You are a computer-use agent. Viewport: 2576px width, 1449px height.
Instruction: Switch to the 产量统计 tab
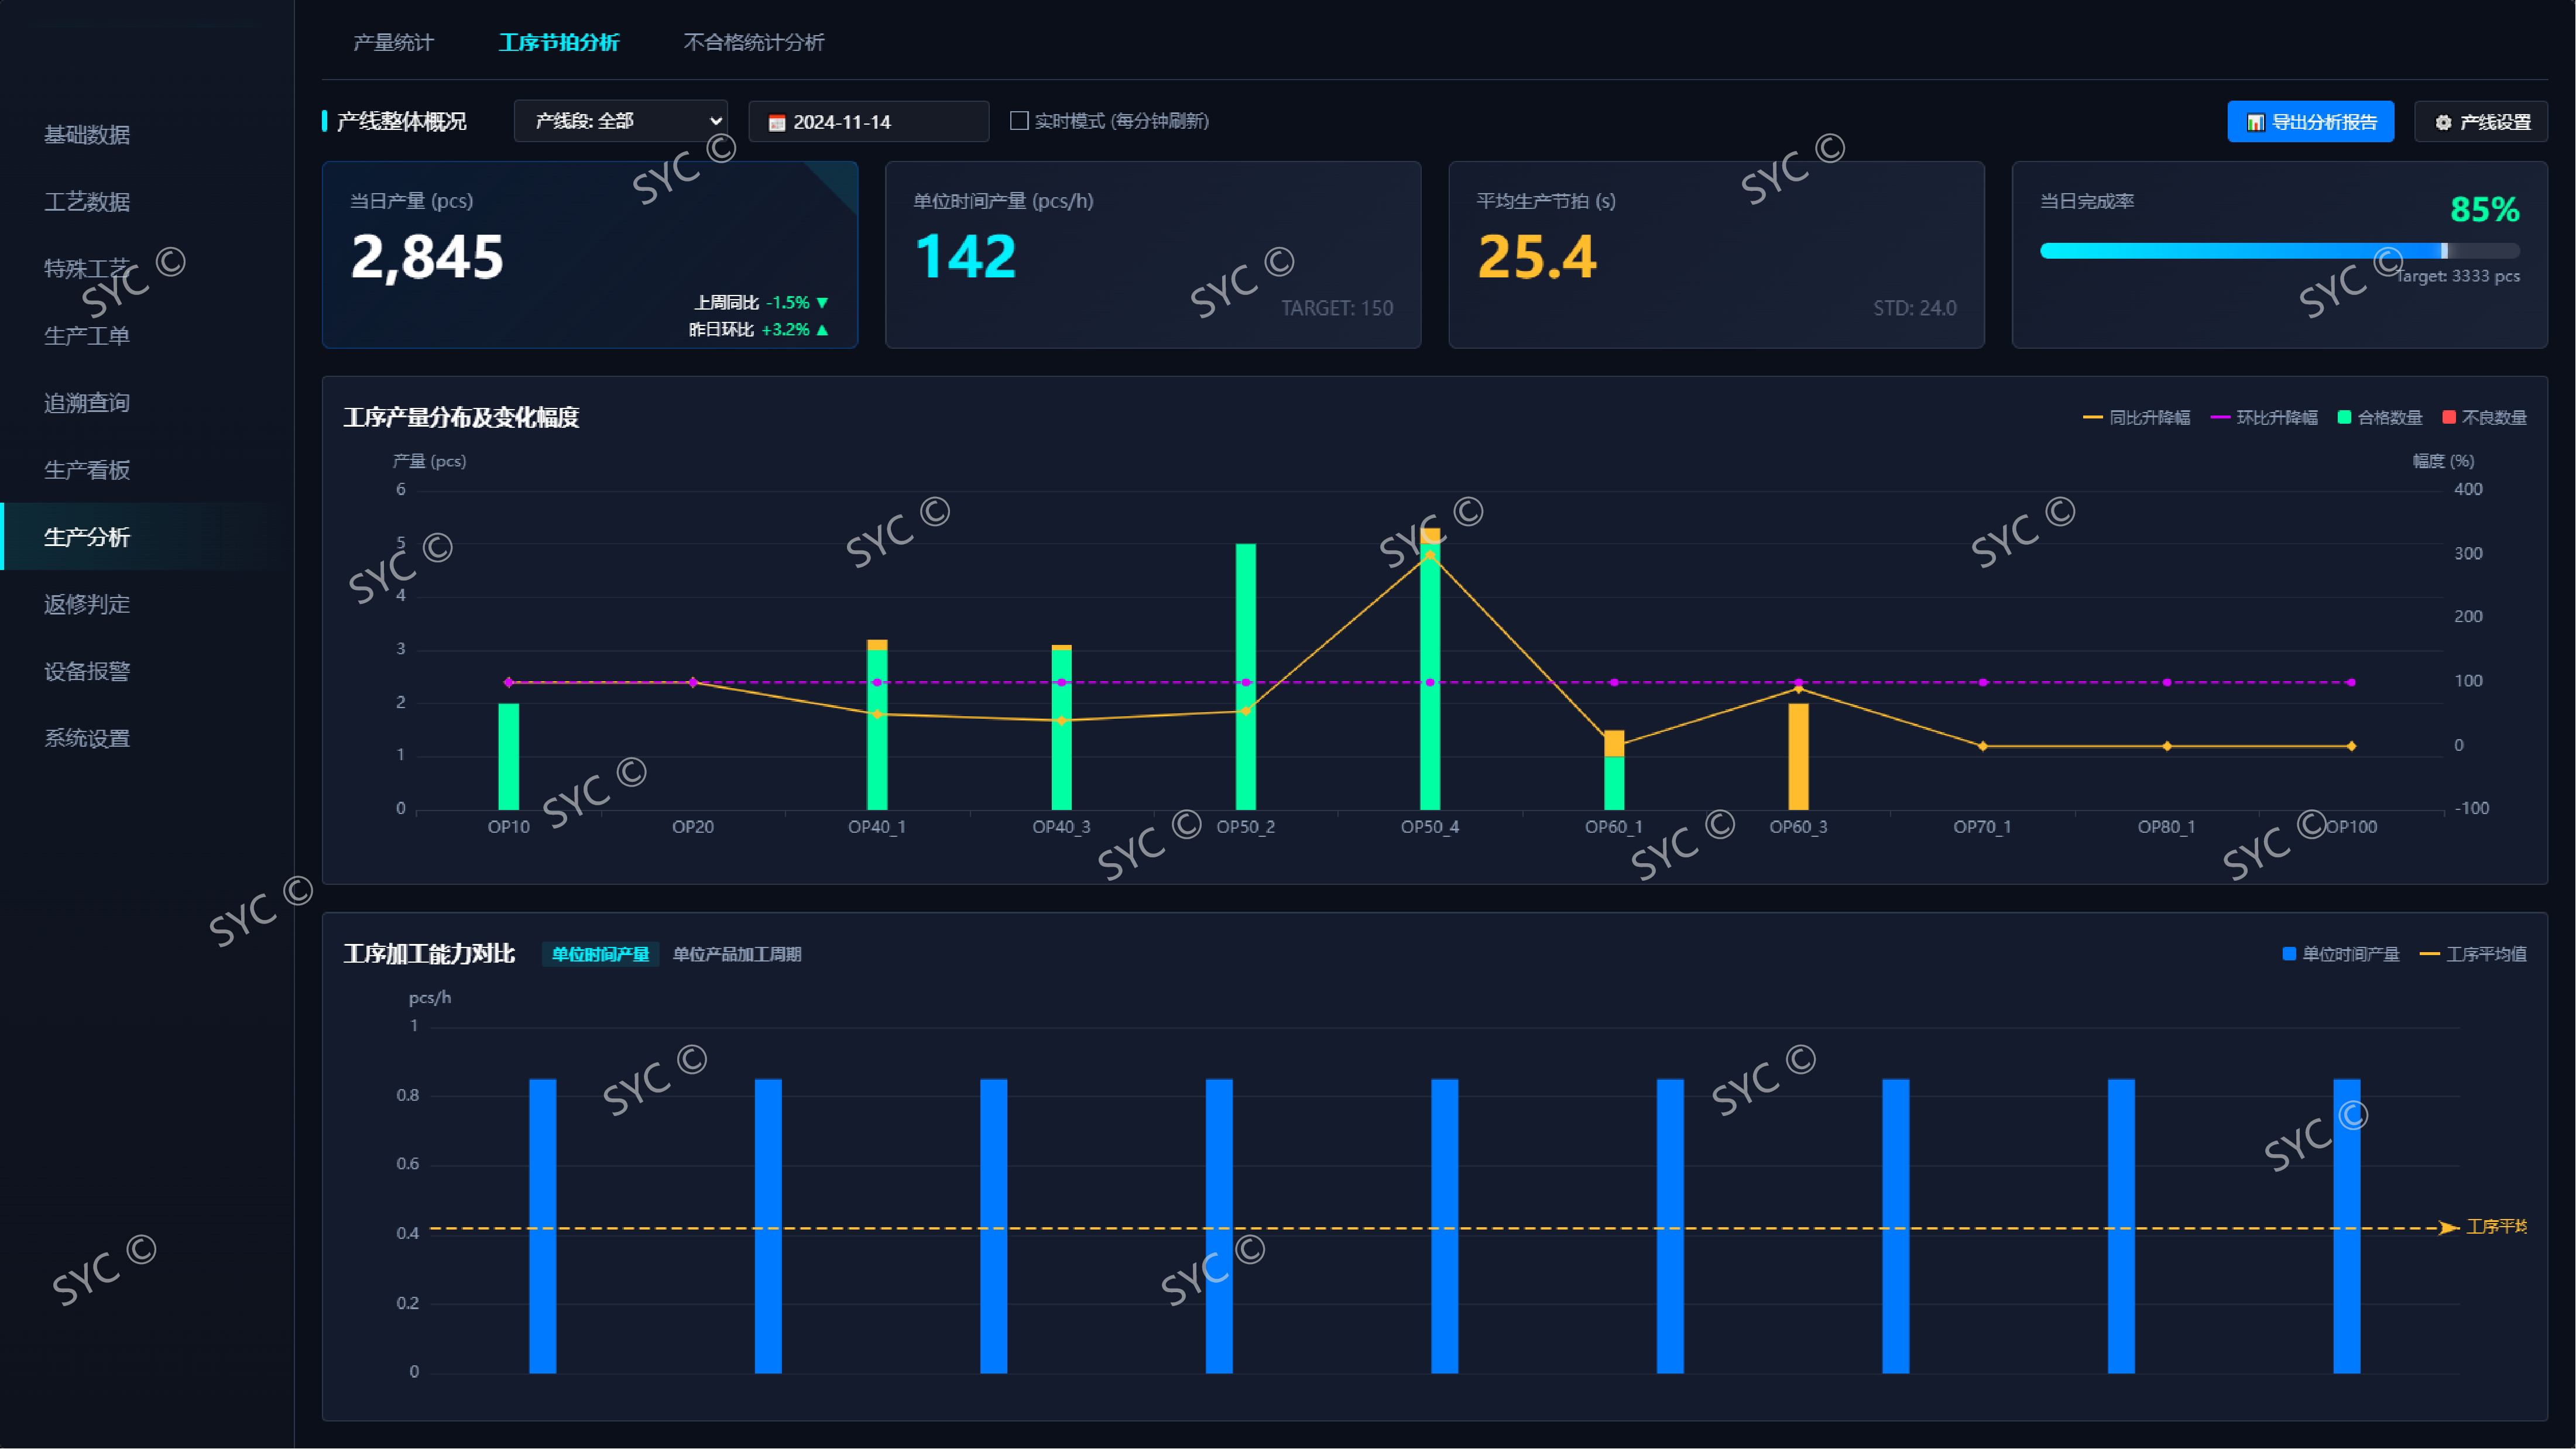point(393,42)
